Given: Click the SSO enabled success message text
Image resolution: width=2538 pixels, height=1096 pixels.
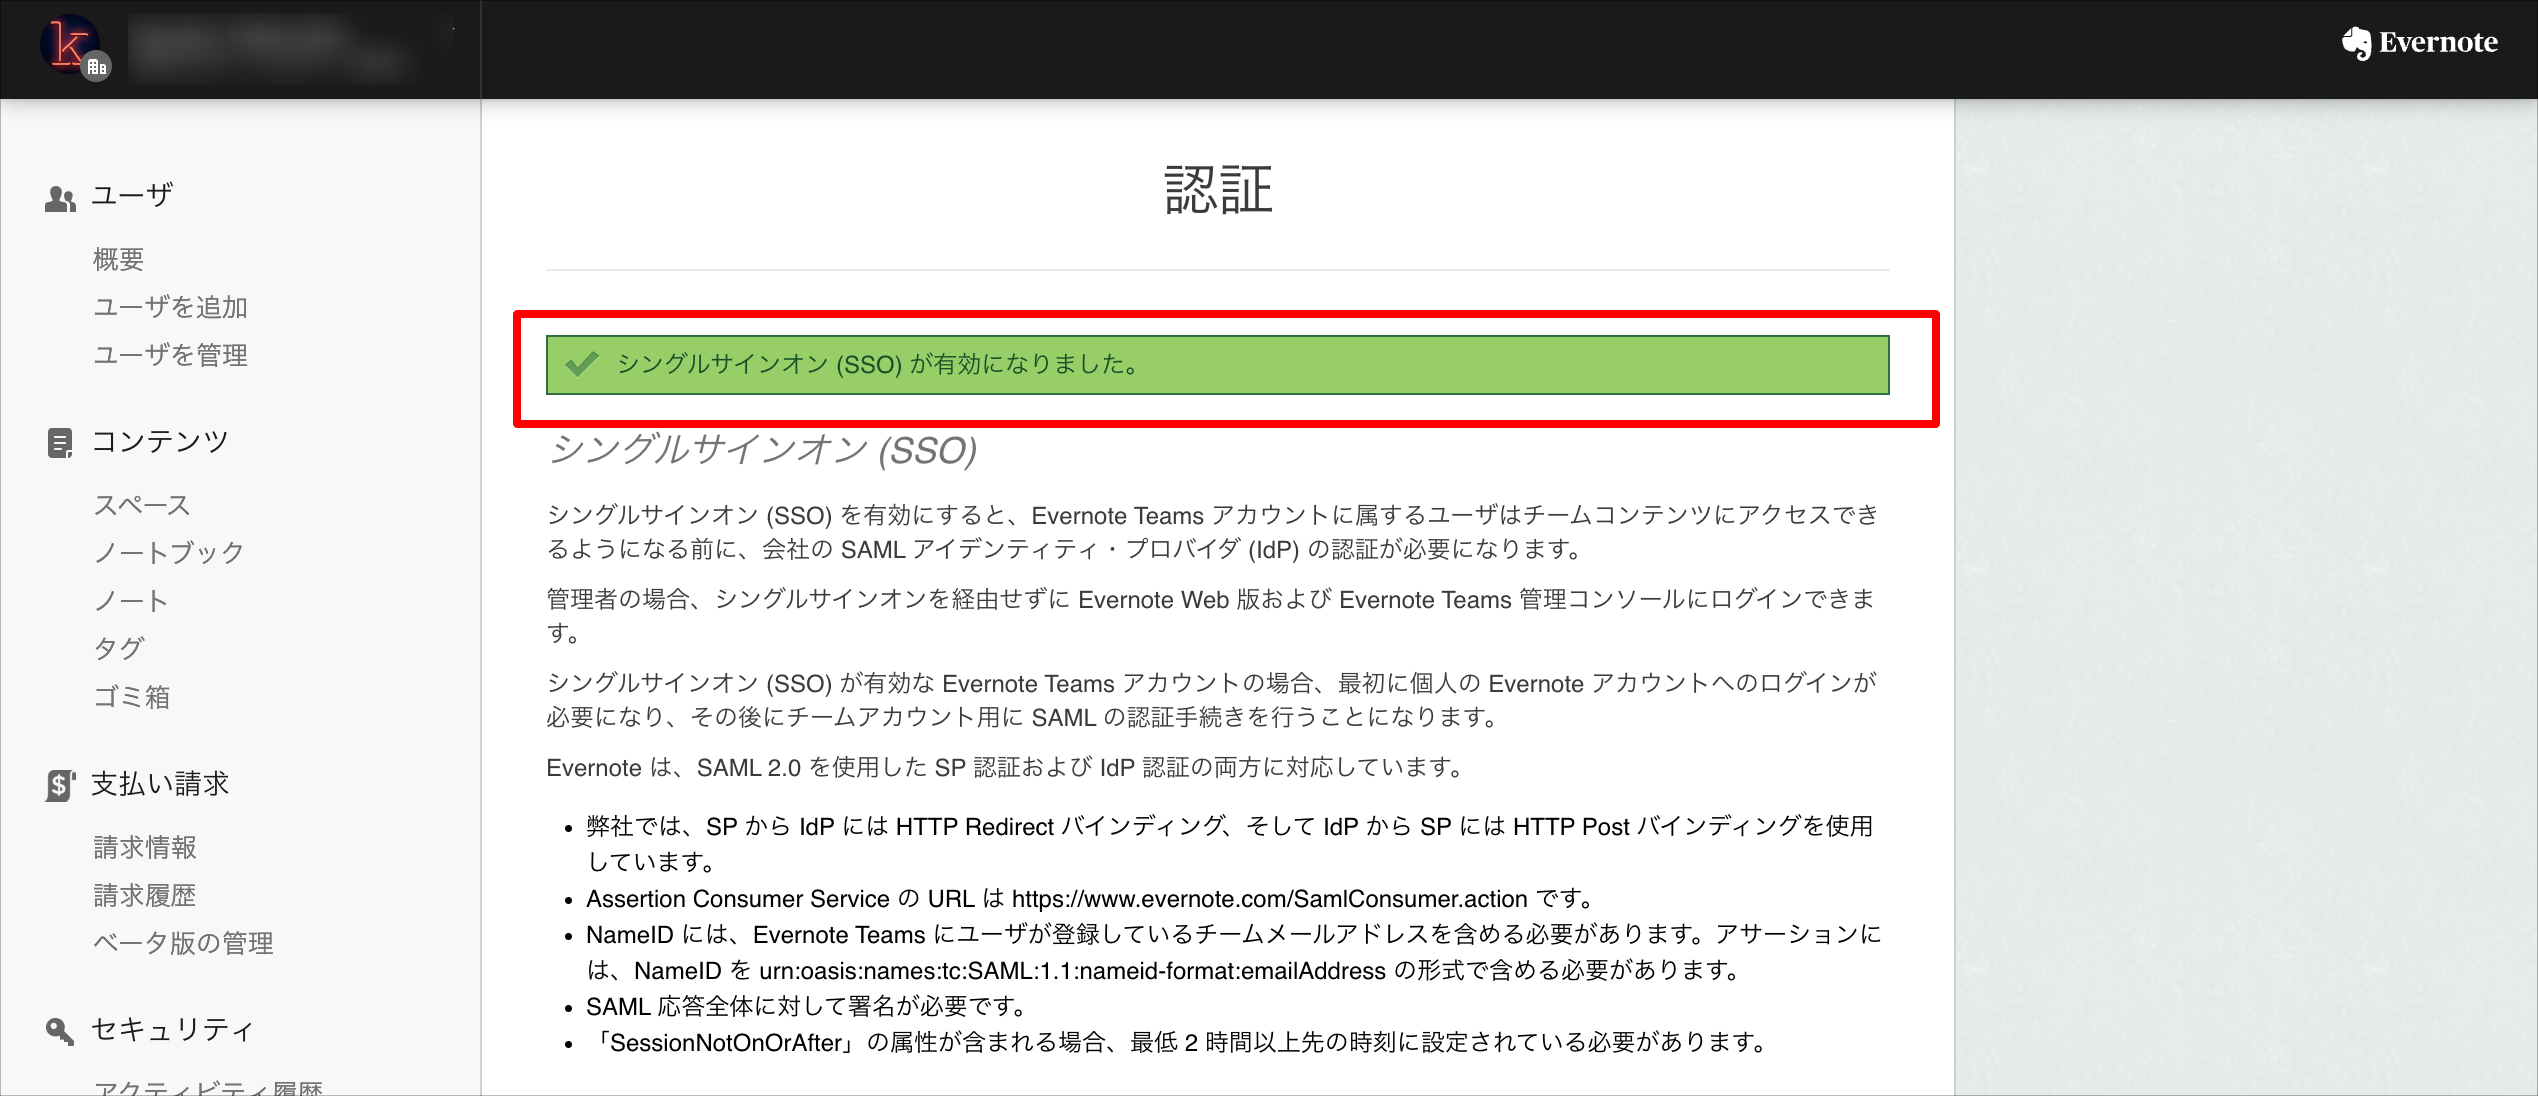Looking at the screenshot, I should point(878,364).
